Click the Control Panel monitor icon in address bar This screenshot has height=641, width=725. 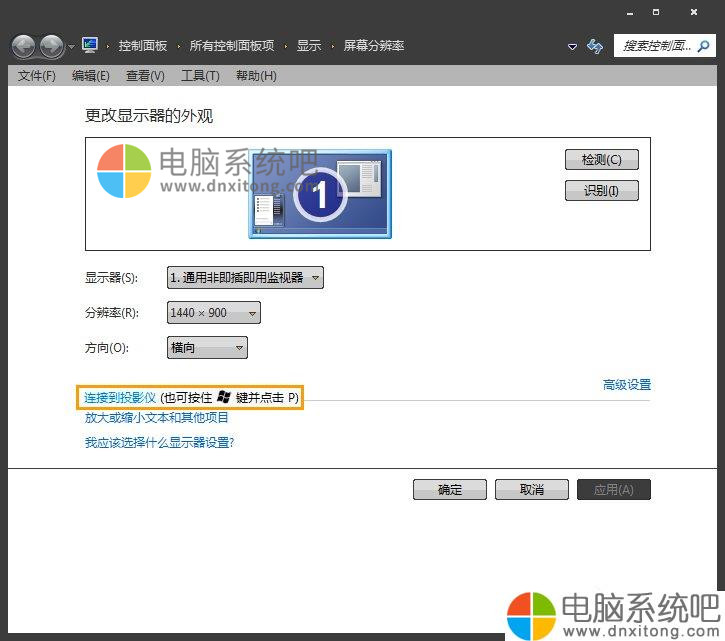point(90,45)
